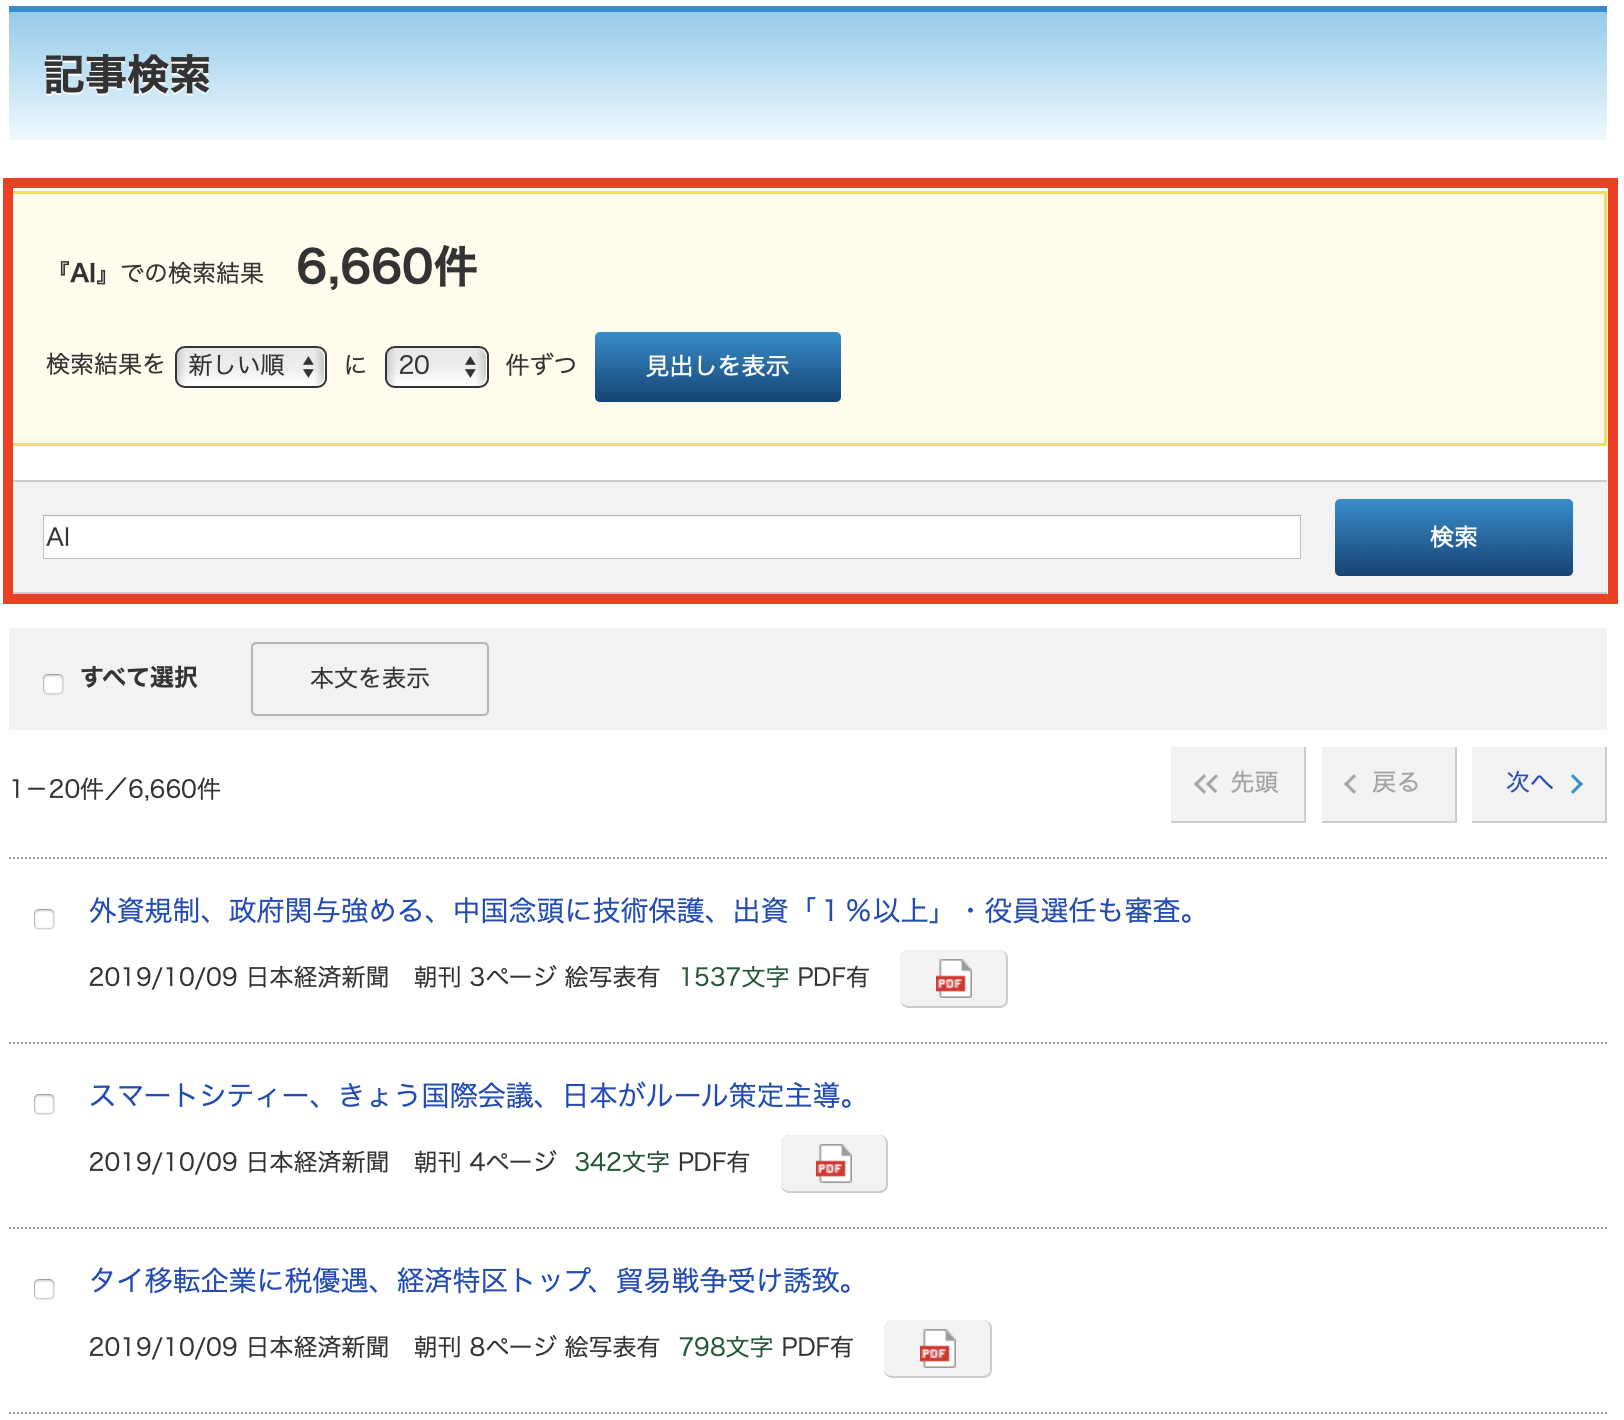The height and width of the screenshot is (1420, 1624).
Task: Open article タイ移転企業に税優遇
Action: [472, 1281]
